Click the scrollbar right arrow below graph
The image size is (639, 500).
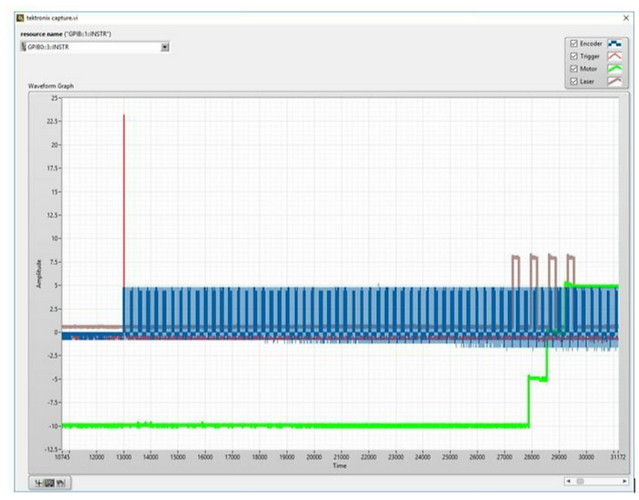coord(625,481)
